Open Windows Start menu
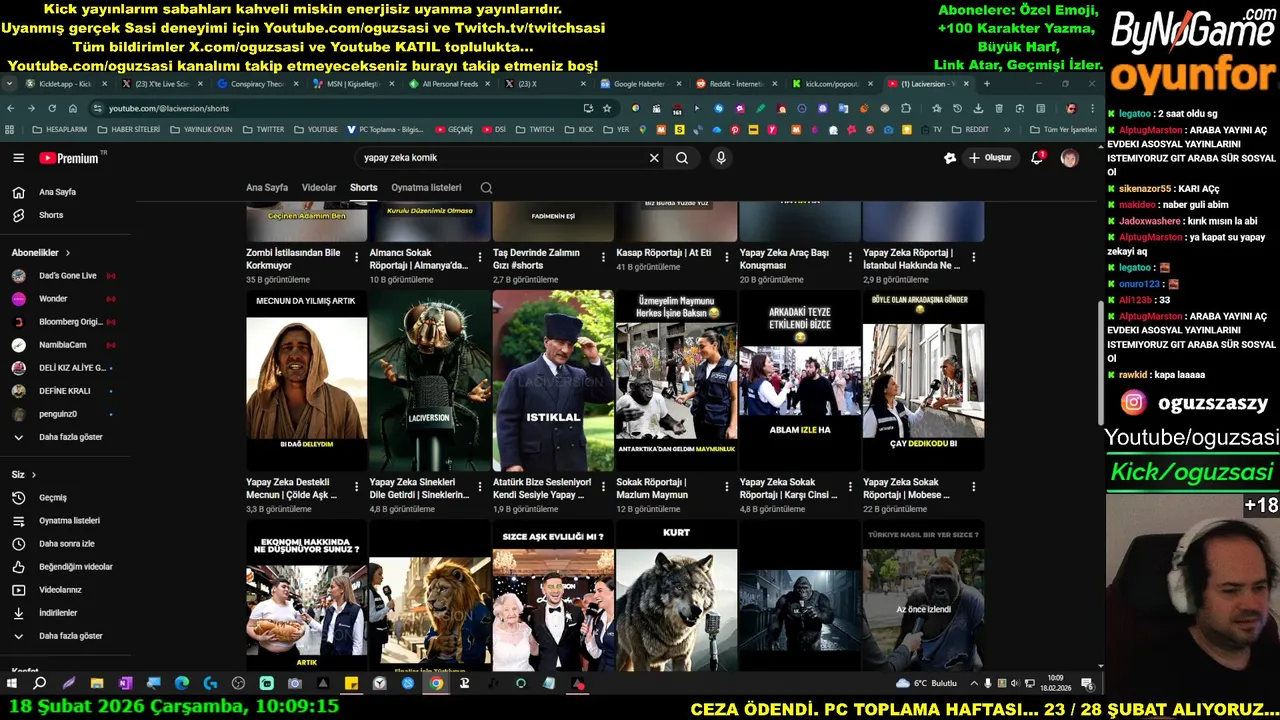The image size is (1280, 720). pos(12,684)
